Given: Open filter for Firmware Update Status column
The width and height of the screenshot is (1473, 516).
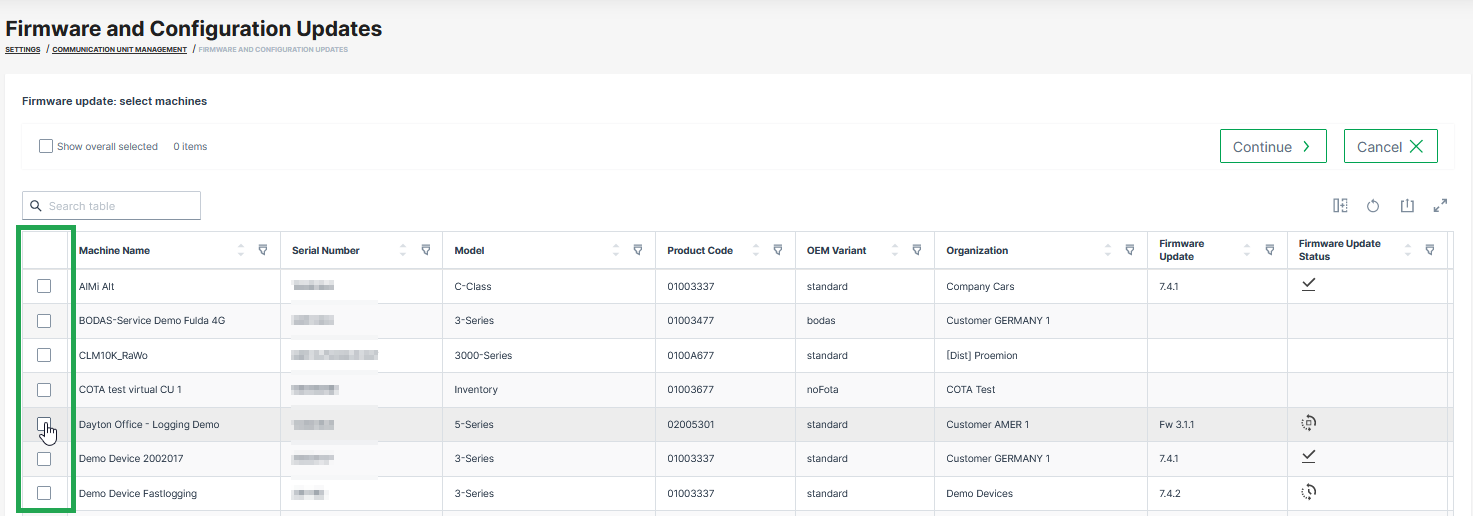Looking at the screenshot, I should 1429,250.
